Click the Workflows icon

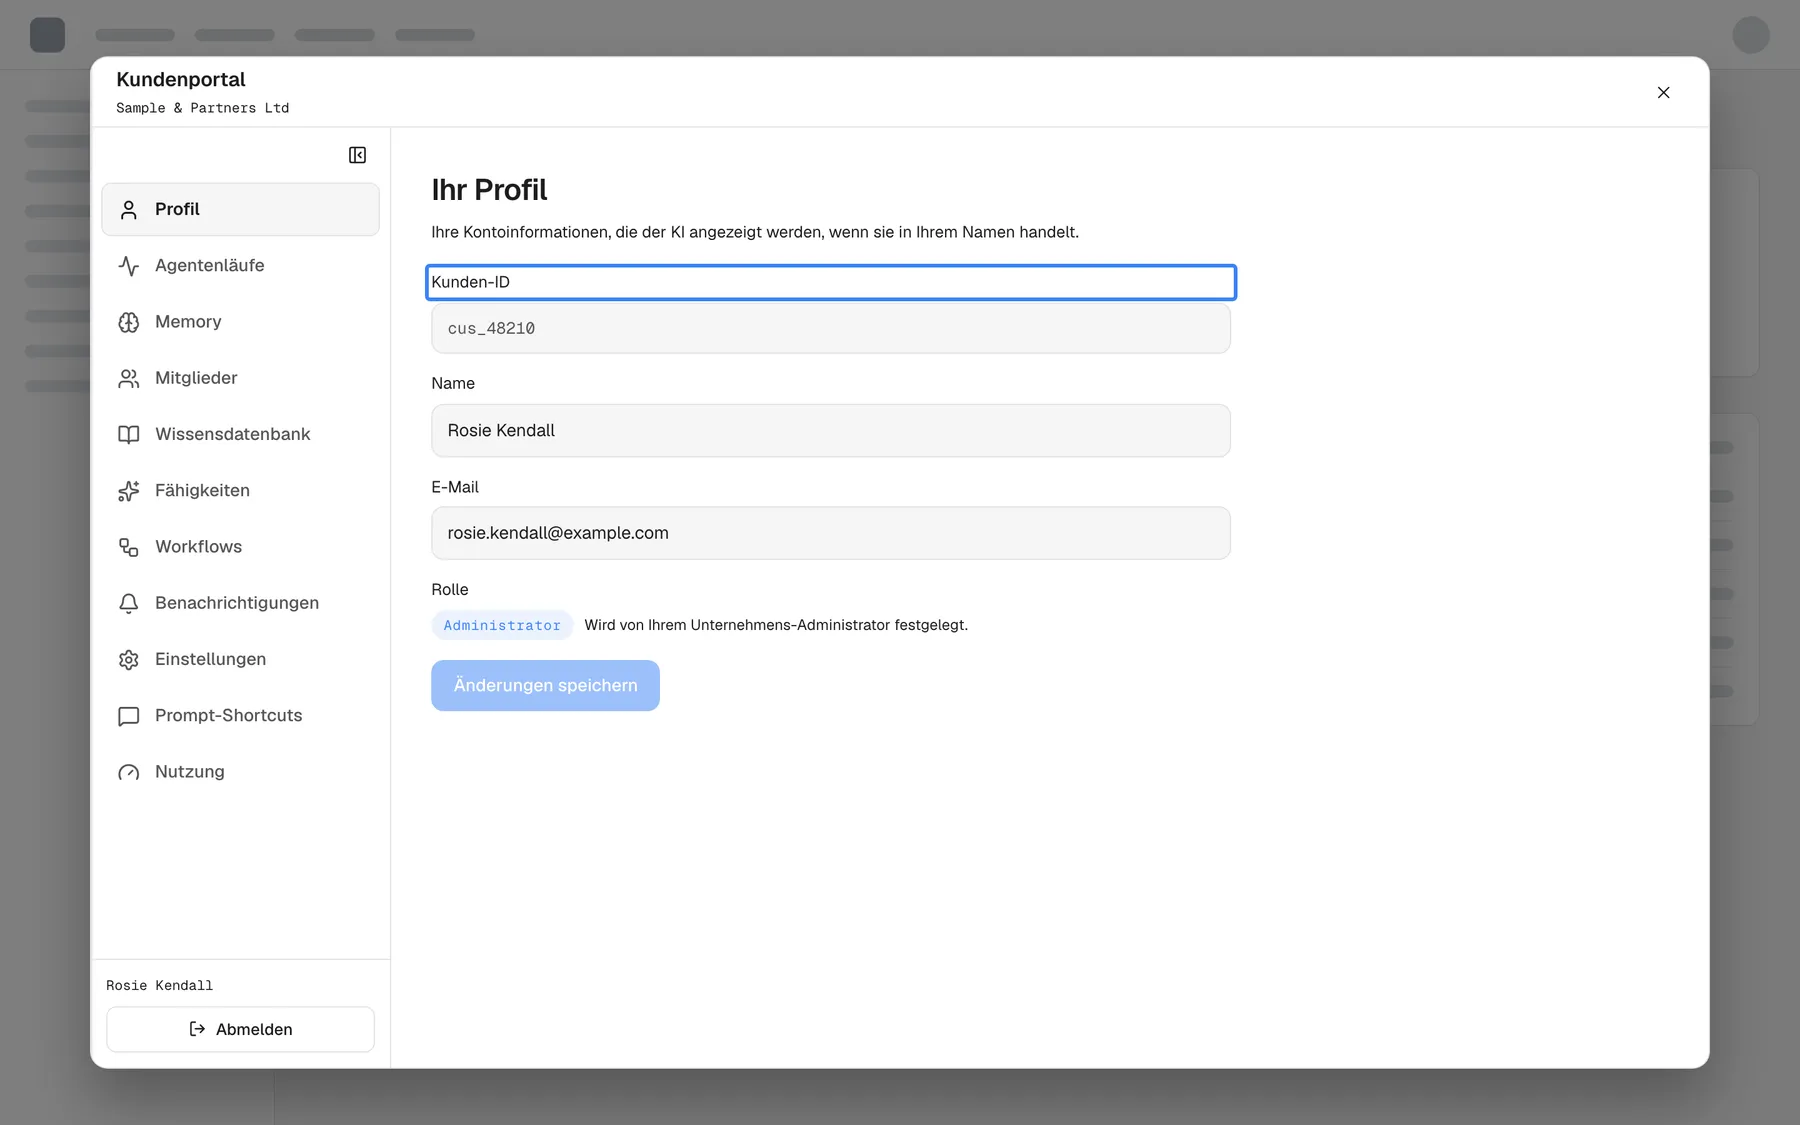point(129,547)
